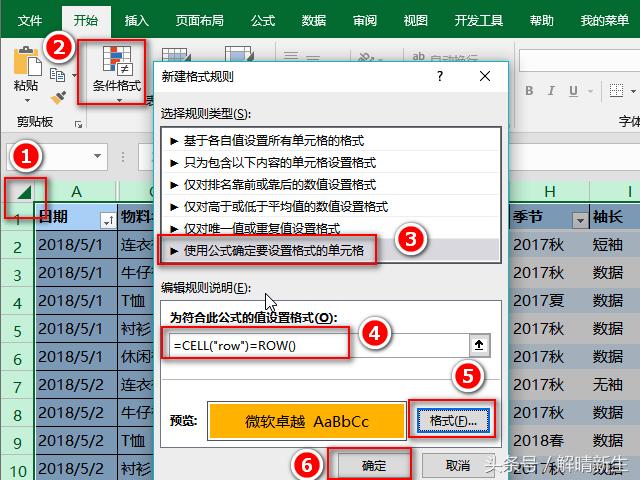
Task: Toggle Italic formatting
Action: [551, 91]
